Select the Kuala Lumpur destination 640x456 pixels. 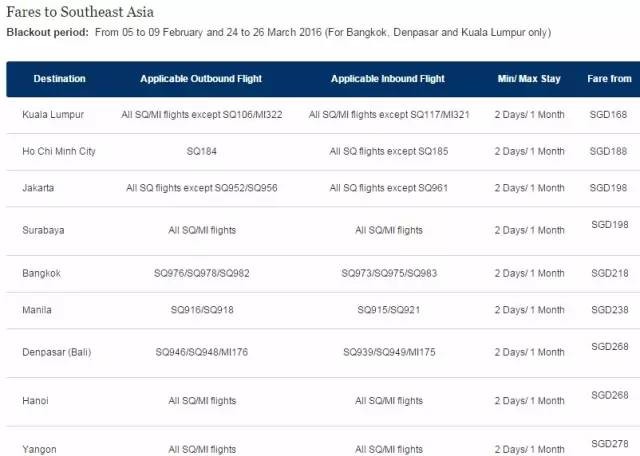coord(51,115)
